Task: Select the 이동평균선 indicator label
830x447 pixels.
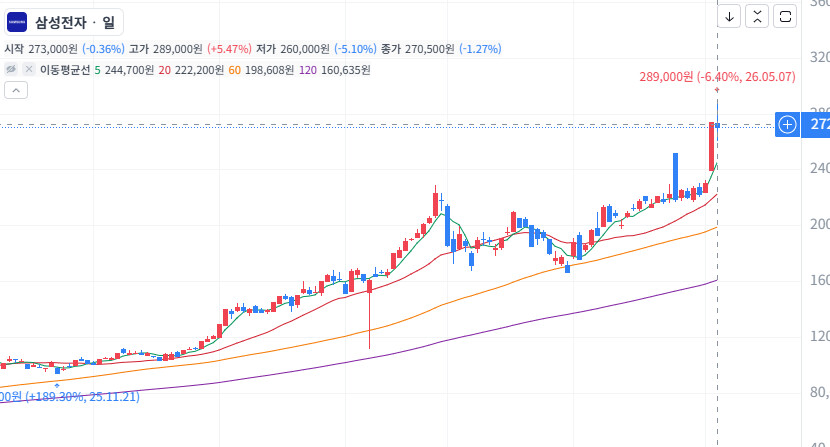Action: pyautogui.click(x=65, y=70)
